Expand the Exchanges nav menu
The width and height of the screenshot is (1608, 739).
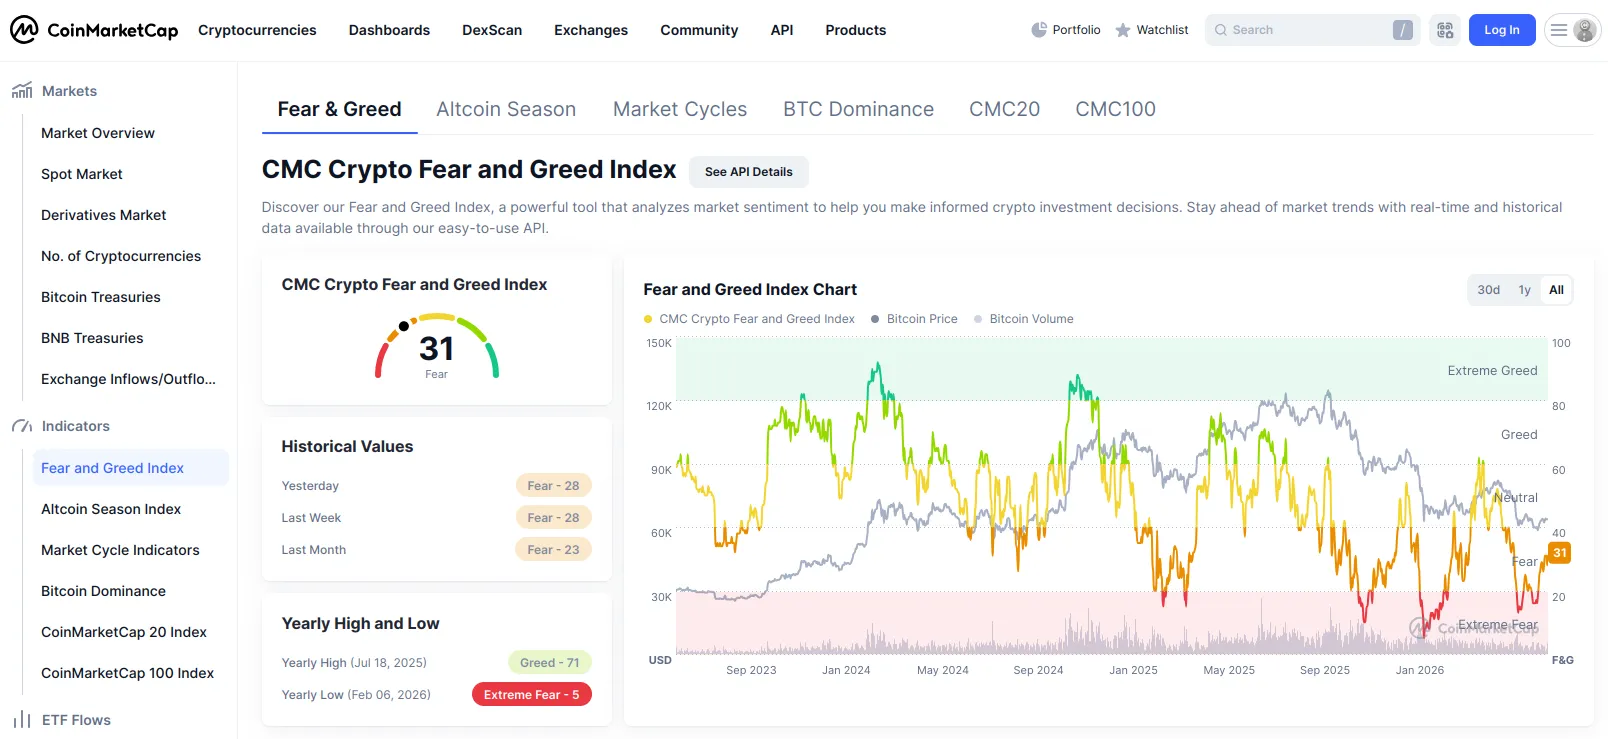[x=591, y=30]
